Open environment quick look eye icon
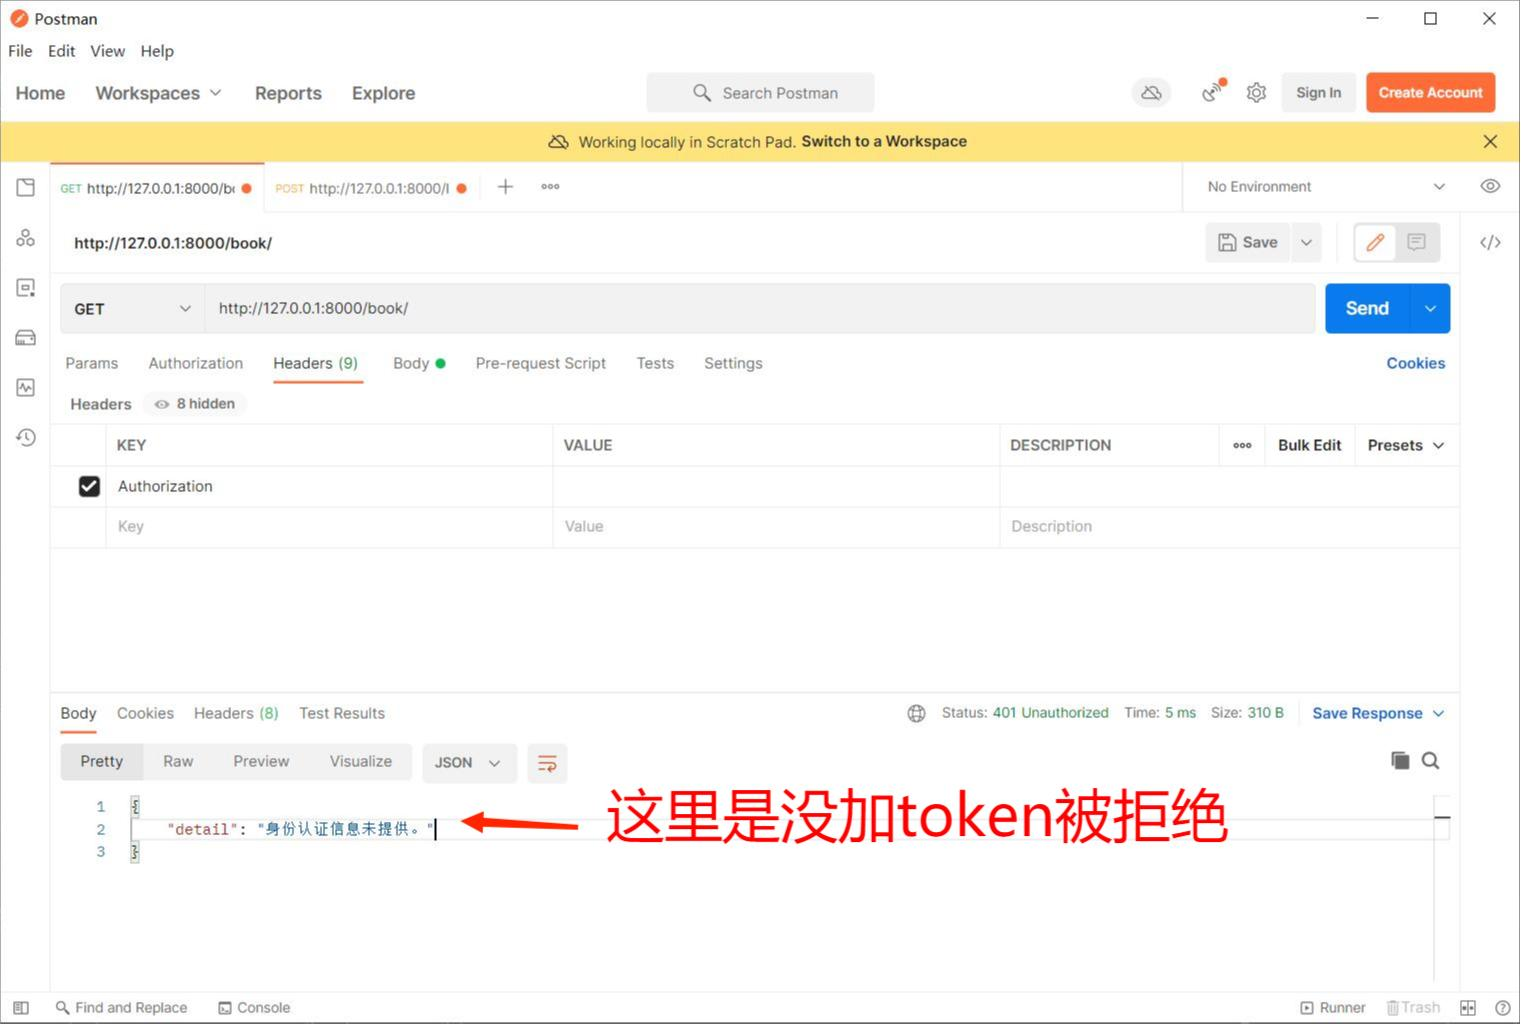The height and width of the screenshot is (1024, 1521). [x=1490, y=186]
